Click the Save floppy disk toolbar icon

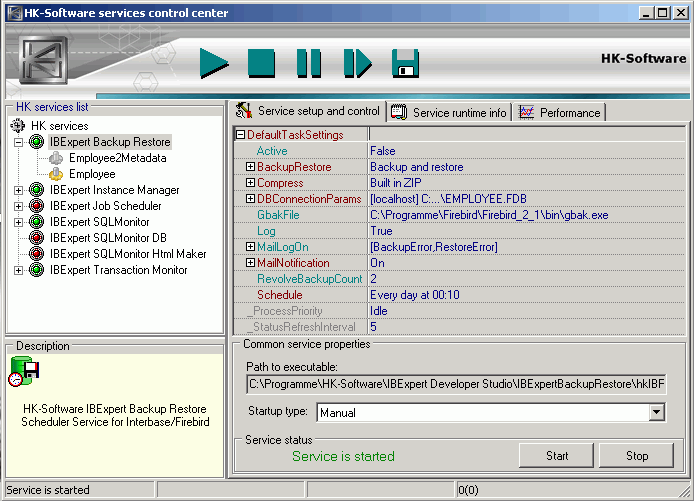coord(405,63)
